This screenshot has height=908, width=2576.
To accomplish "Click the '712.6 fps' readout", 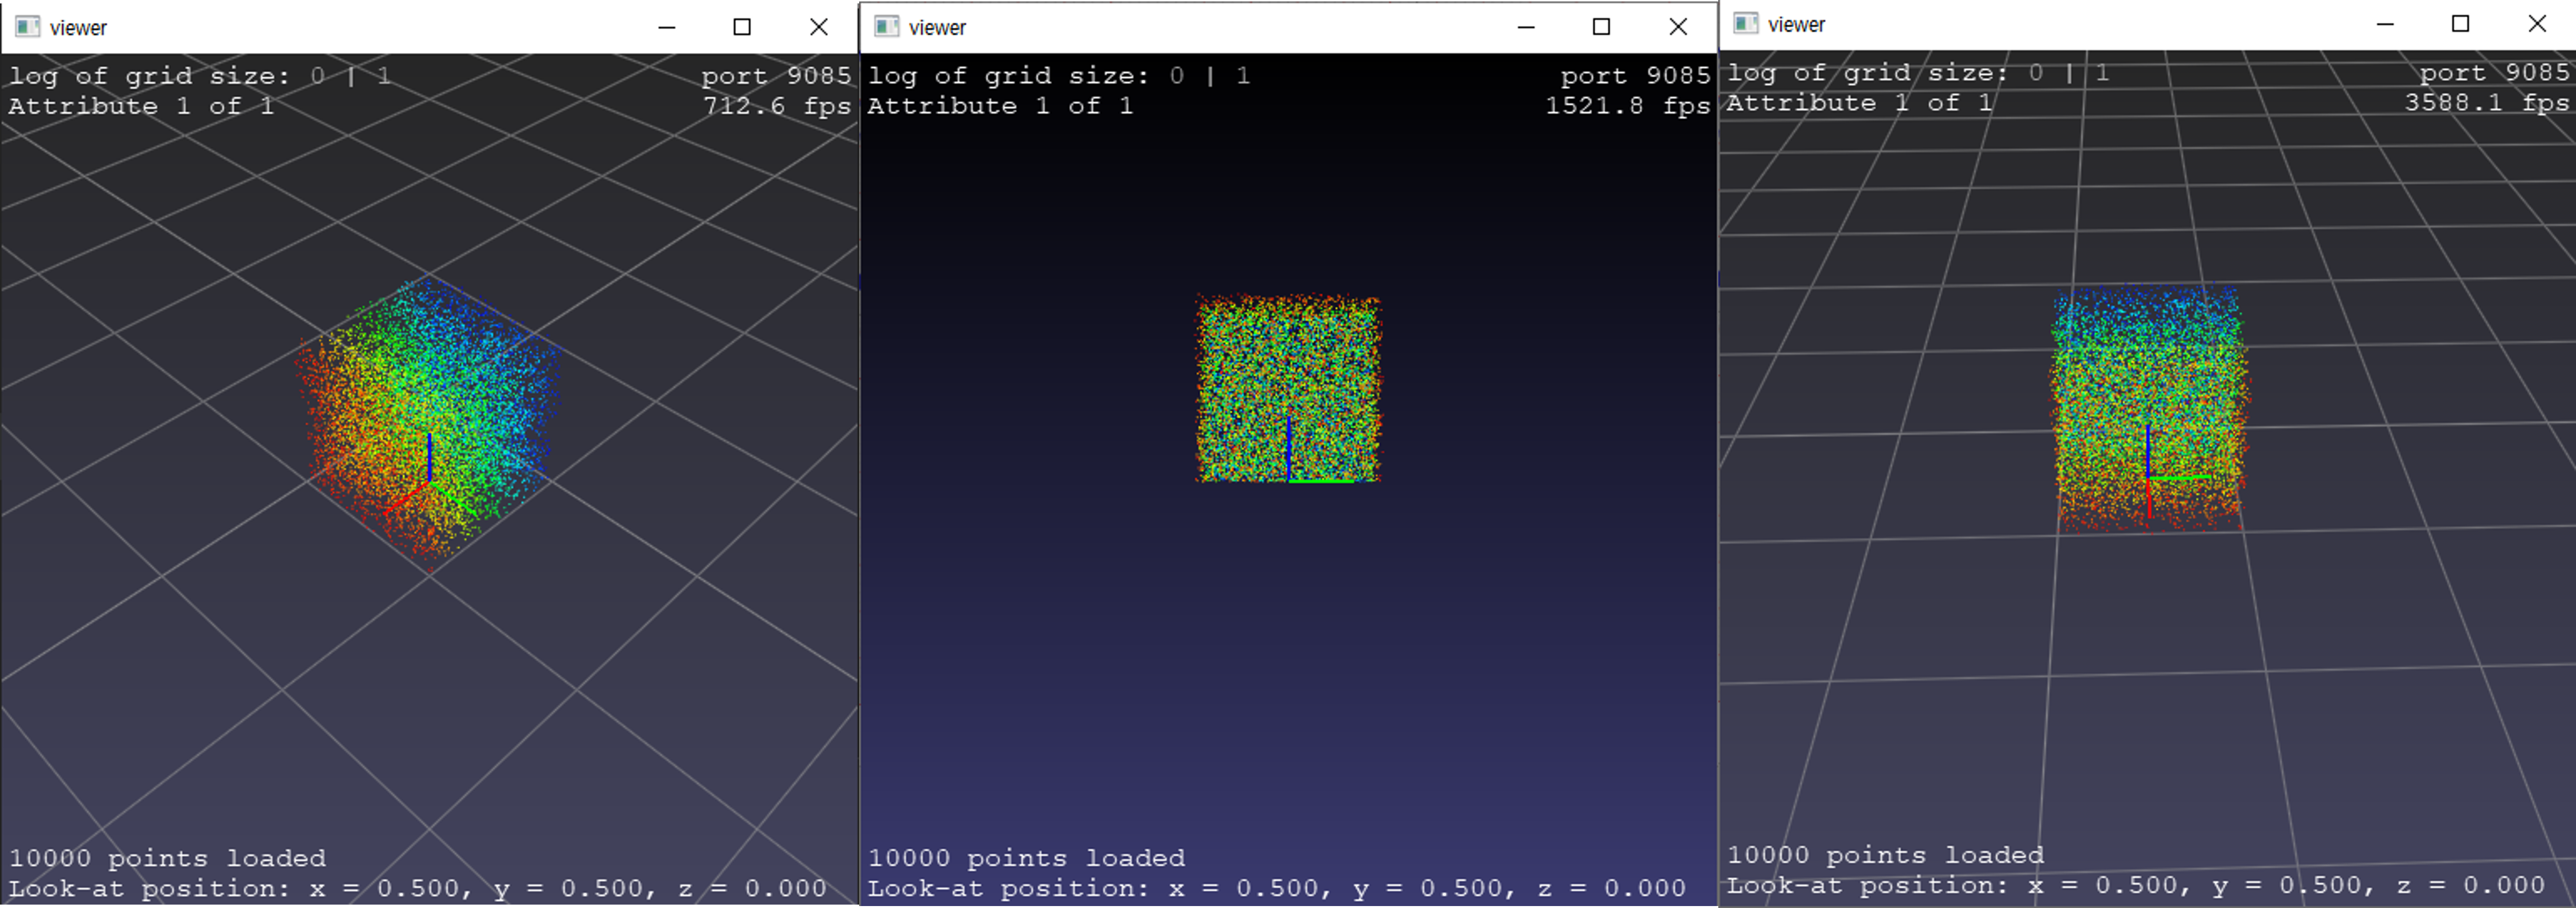I will coord(777,106).
